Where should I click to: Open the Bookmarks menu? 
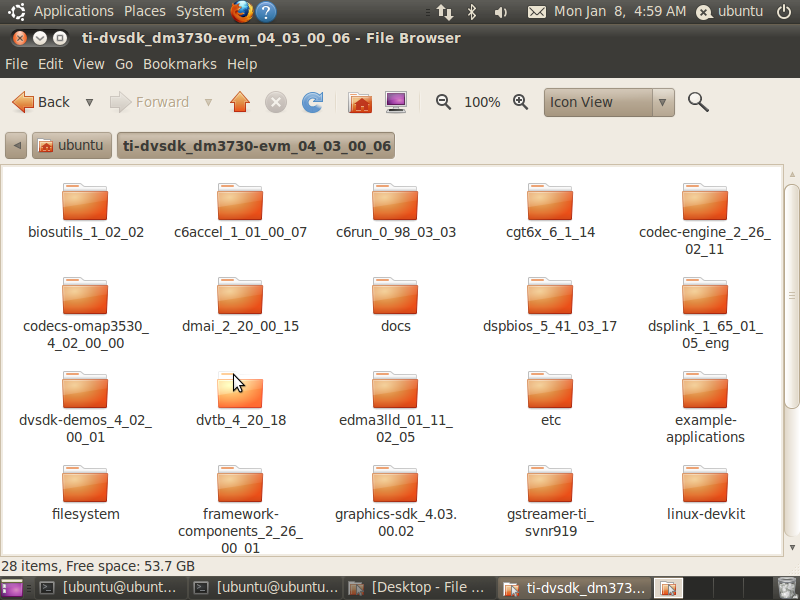[180, 64]
